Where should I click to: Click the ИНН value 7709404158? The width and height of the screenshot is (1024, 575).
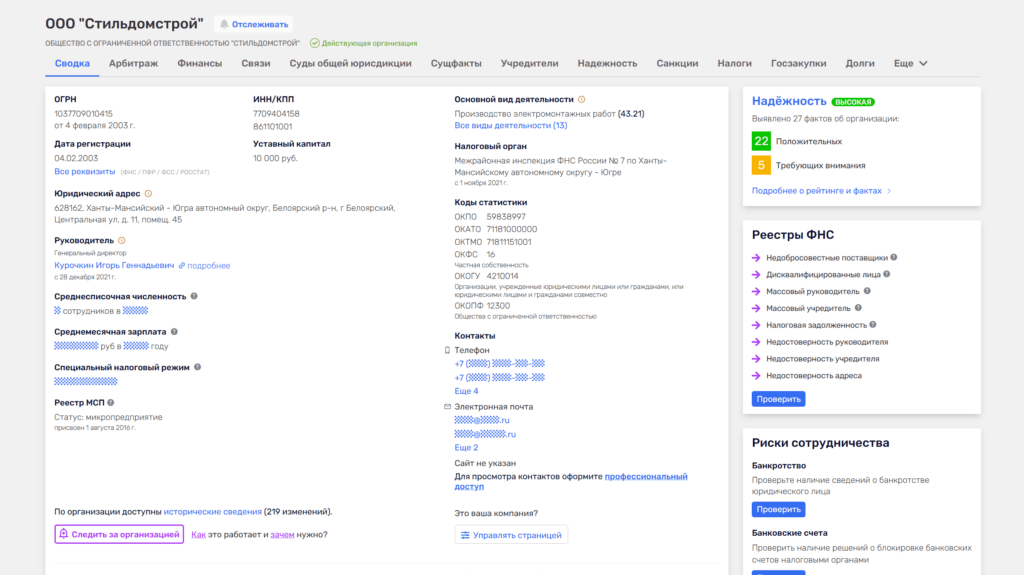[x=276, y=114]
